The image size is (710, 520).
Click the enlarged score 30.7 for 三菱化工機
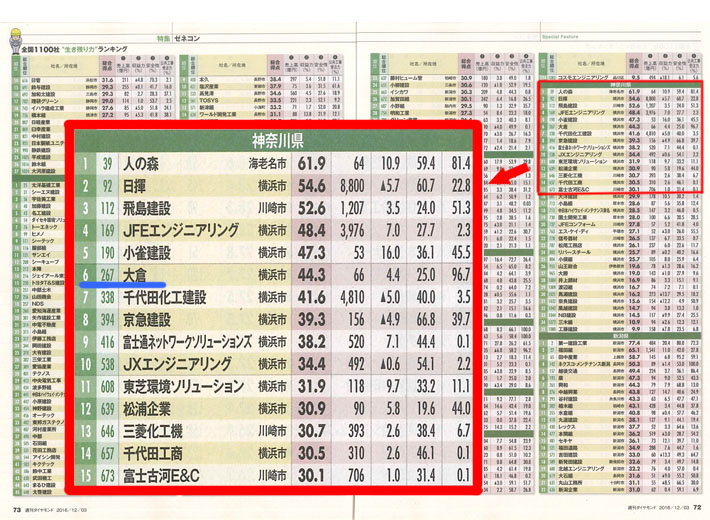(x=312, y=431)
